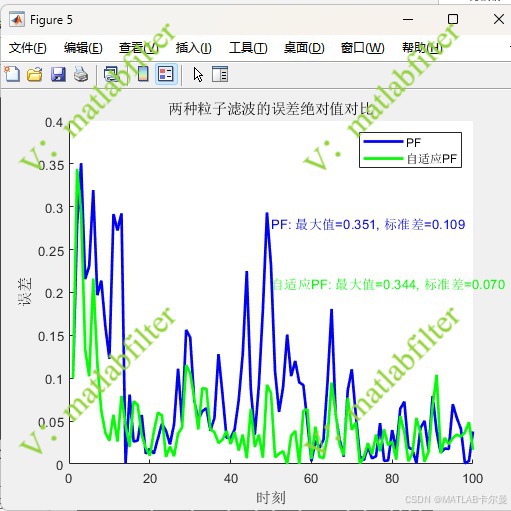Screen dimensions: 511x511
Task: Select the Edit Plot arrow tool
Action: click(x=198, y=74)
